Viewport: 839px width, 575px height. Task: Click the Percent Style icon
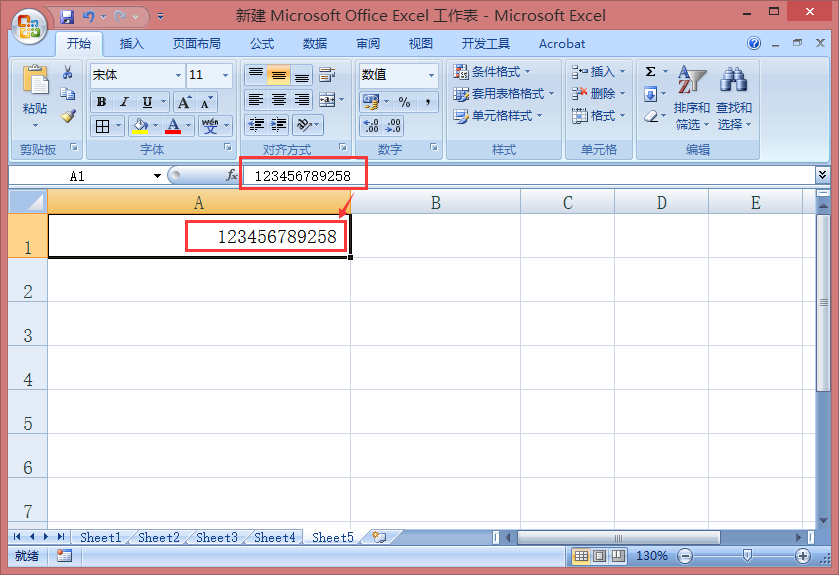405,102
